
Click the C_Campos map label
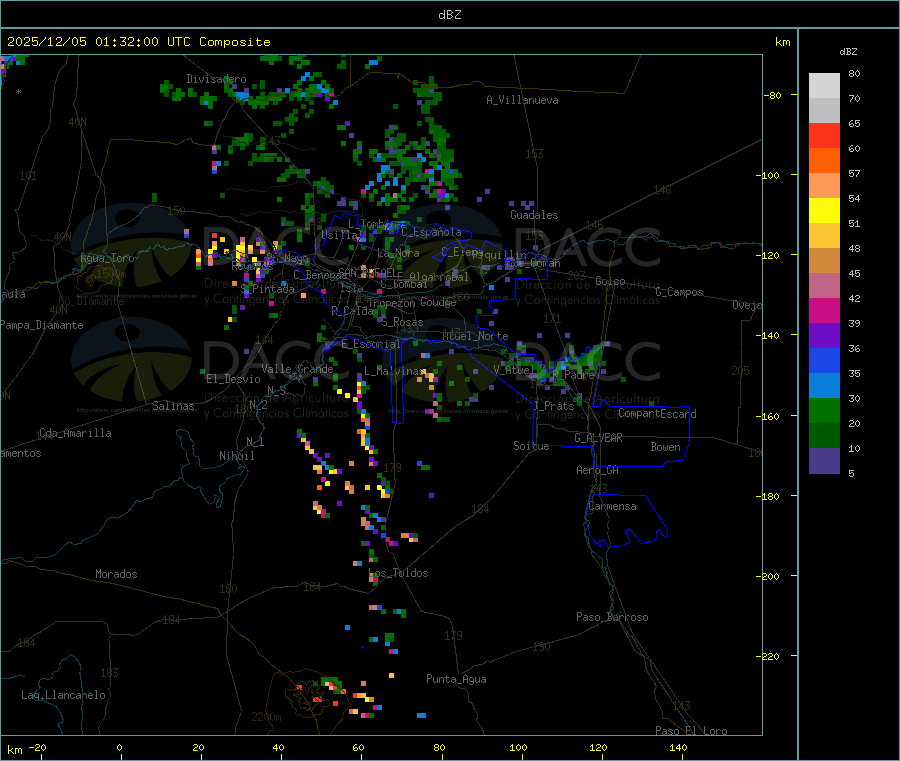tap(680, 292)
